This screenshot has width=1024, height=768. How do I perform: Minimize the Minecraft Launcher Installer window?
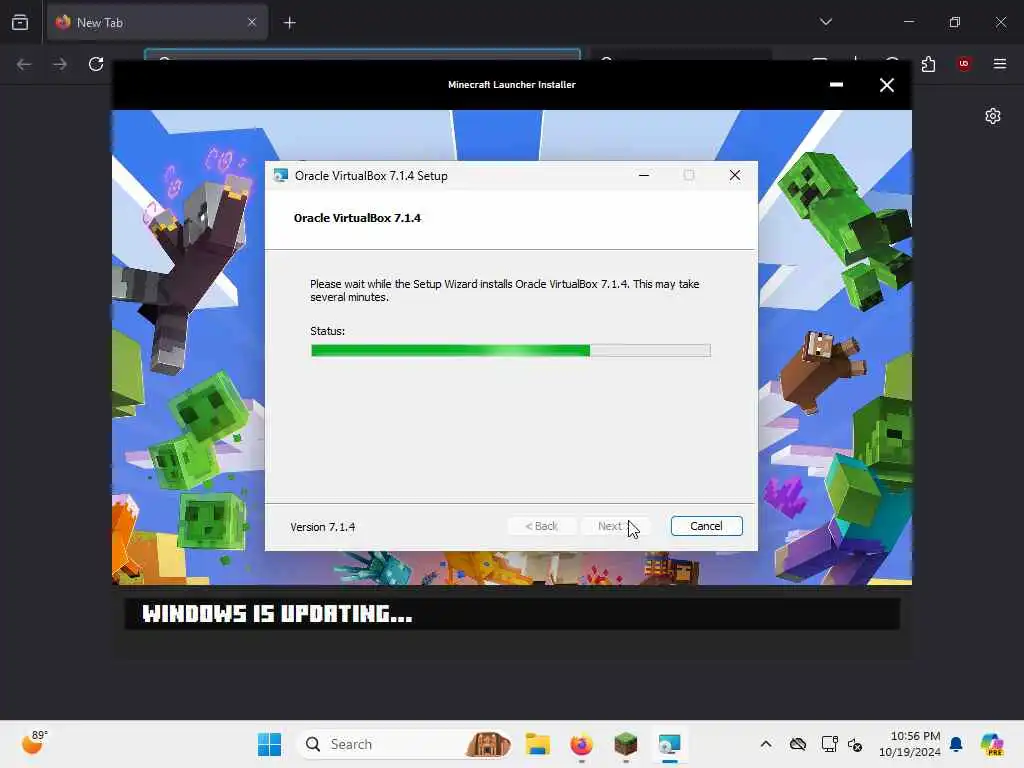(836, 85)
